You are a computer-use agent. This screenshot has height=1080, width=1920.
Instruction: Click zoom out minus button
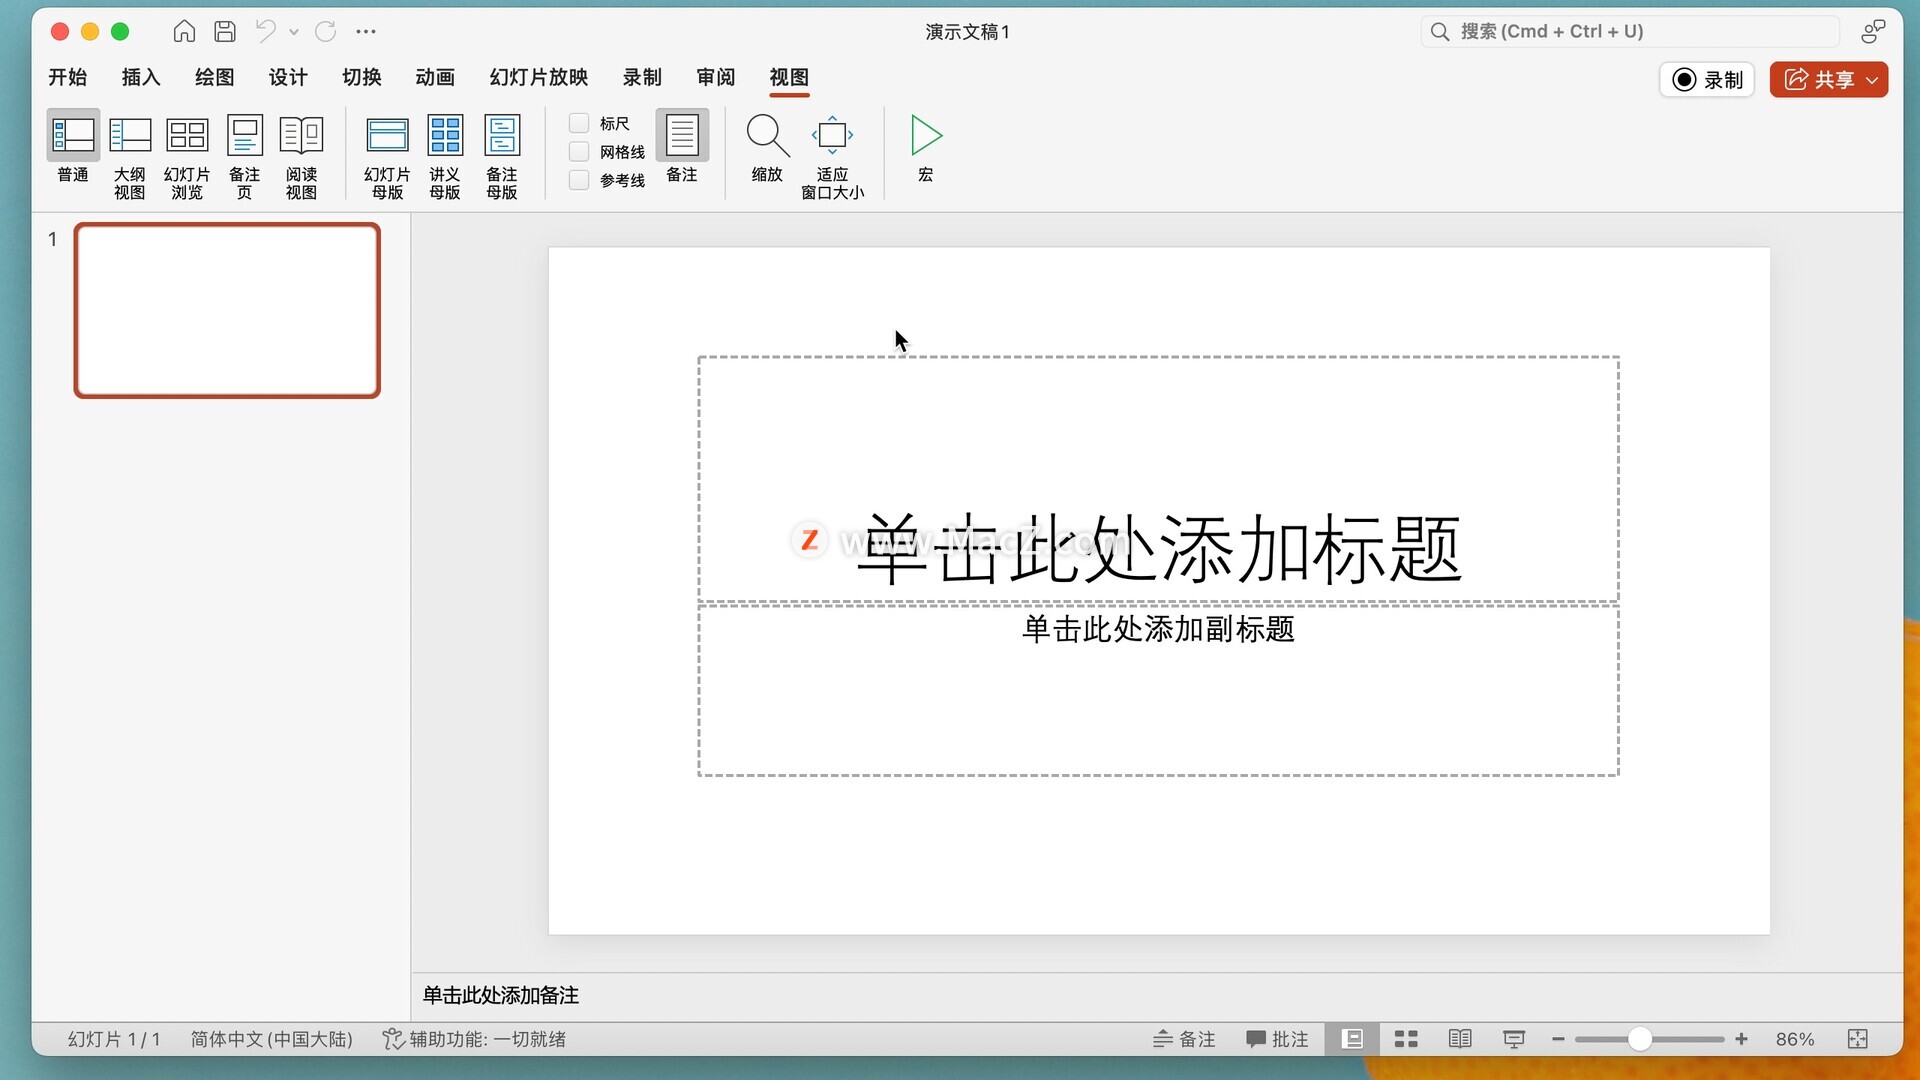pyautogui.click(x=1558, y=1040)
